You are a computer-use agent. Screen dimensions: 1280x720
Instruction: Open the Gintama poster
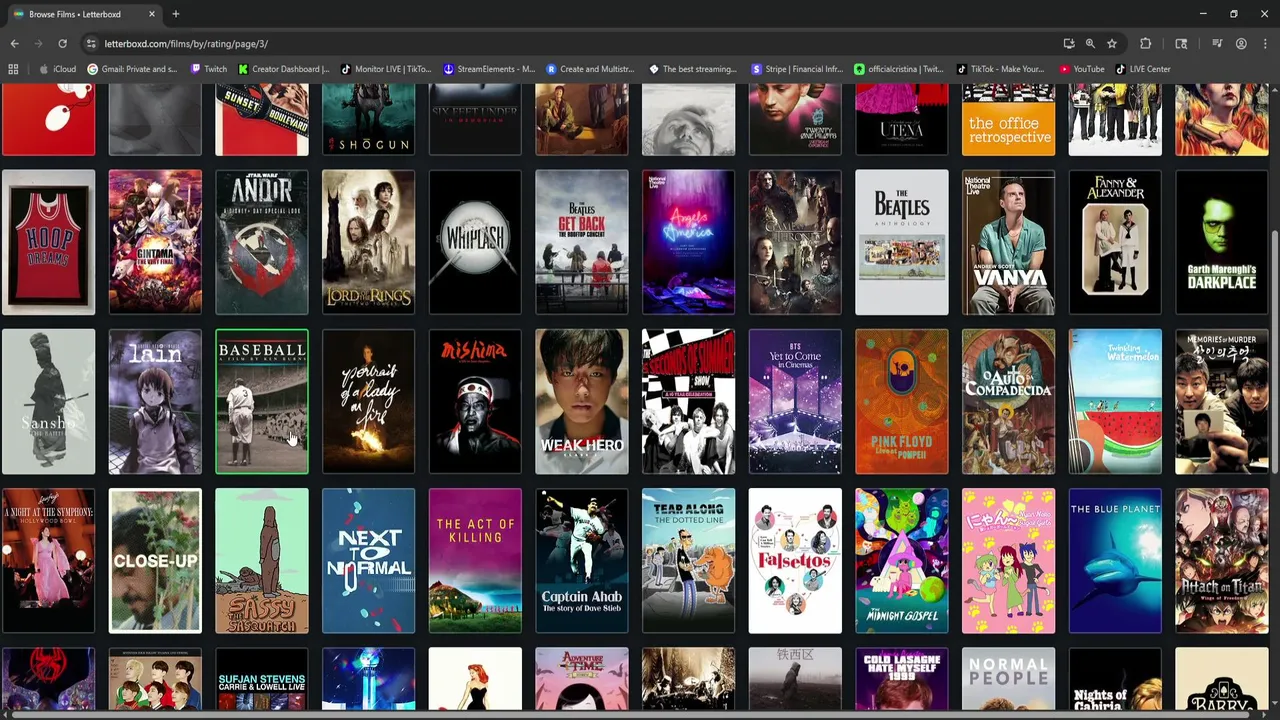(155, 242)
